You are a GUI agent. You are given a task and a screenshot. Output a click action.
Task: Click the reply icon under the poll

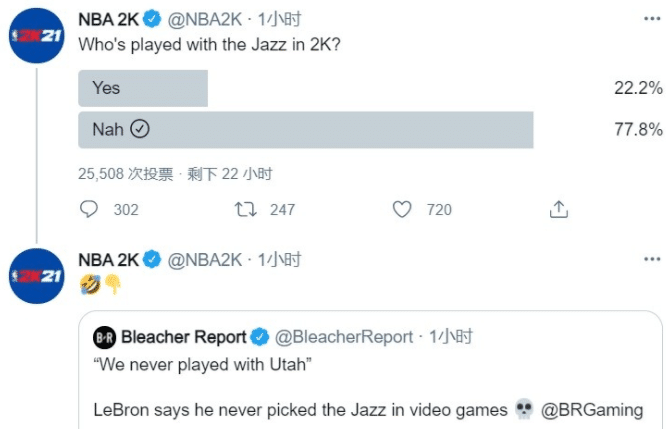[x=90, y=209]
